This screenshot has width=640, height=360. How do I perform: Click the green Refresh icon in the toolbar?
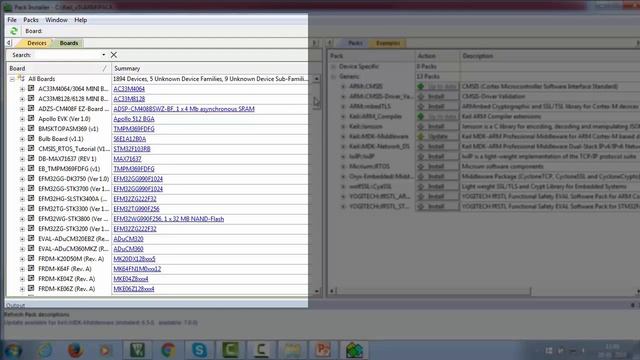[x=14, y=31]
